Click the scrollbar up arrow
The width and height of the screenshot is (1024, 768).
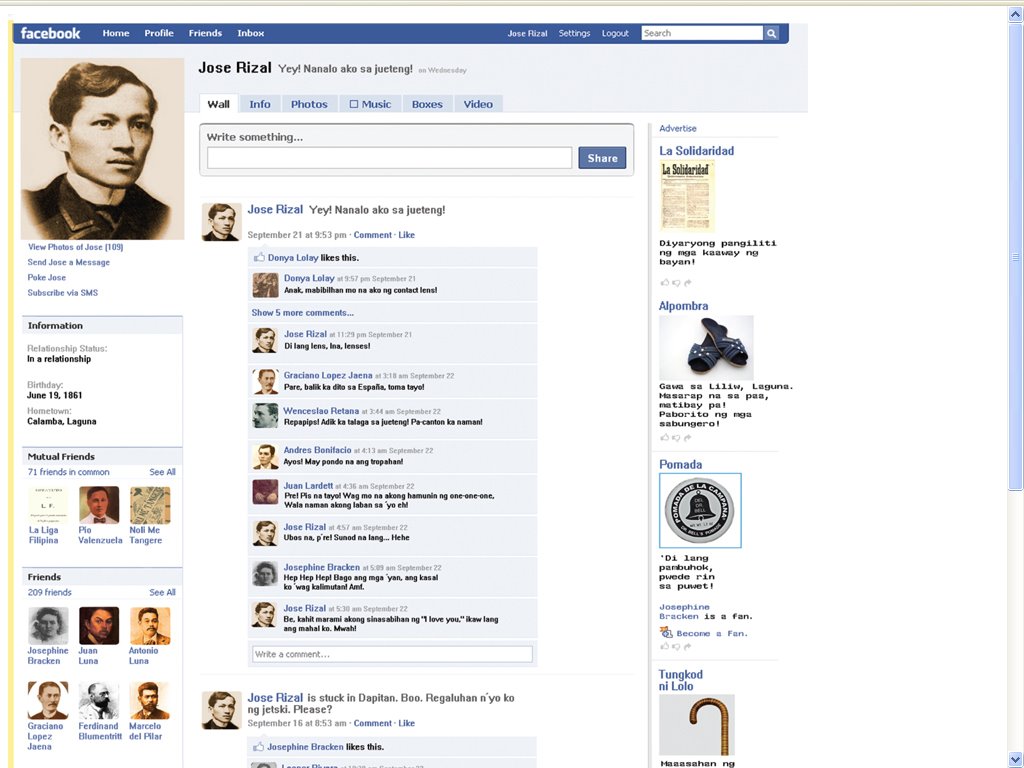pyautogui.click(x=1016, y=14)
